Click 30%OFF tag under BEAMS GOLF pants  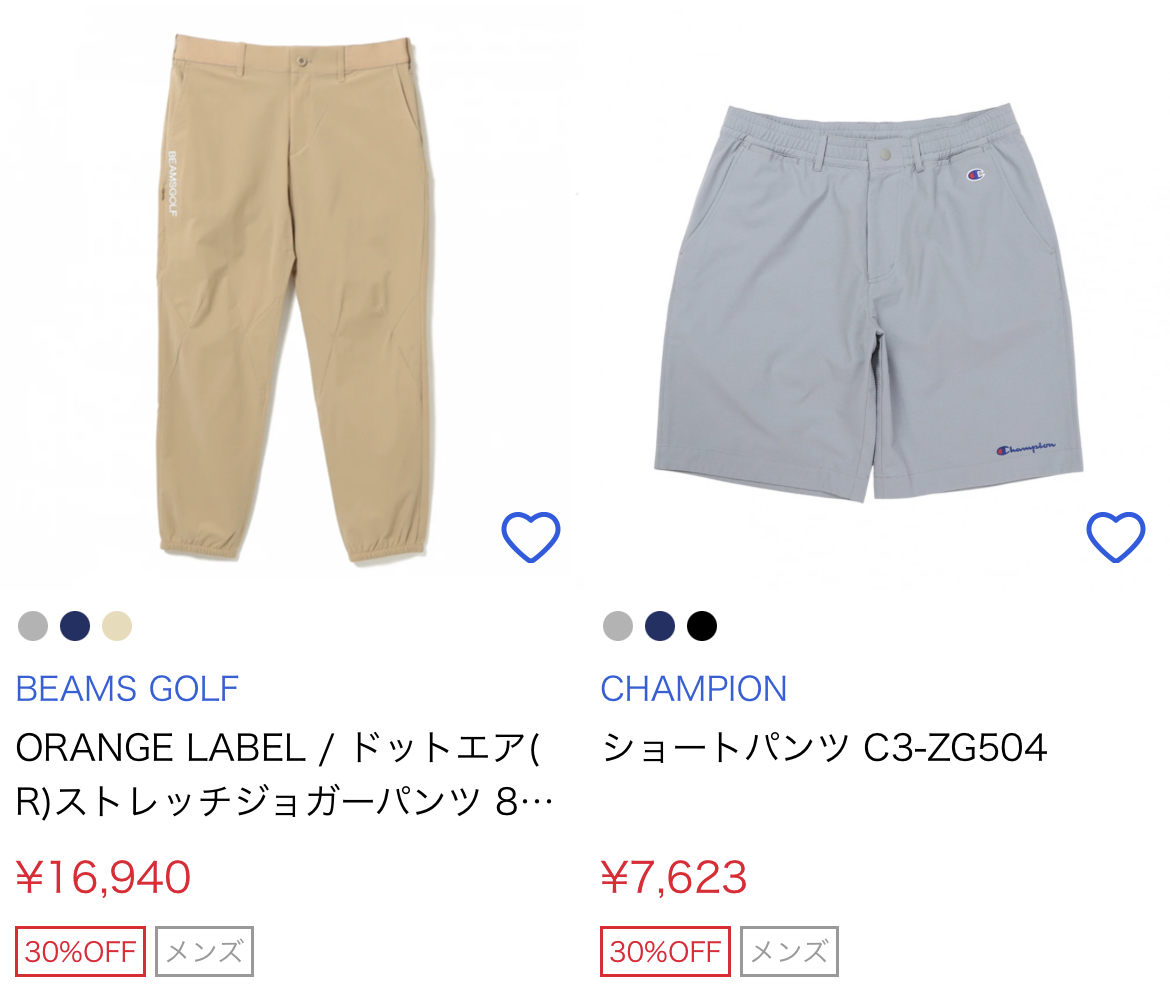pos(80,952)
